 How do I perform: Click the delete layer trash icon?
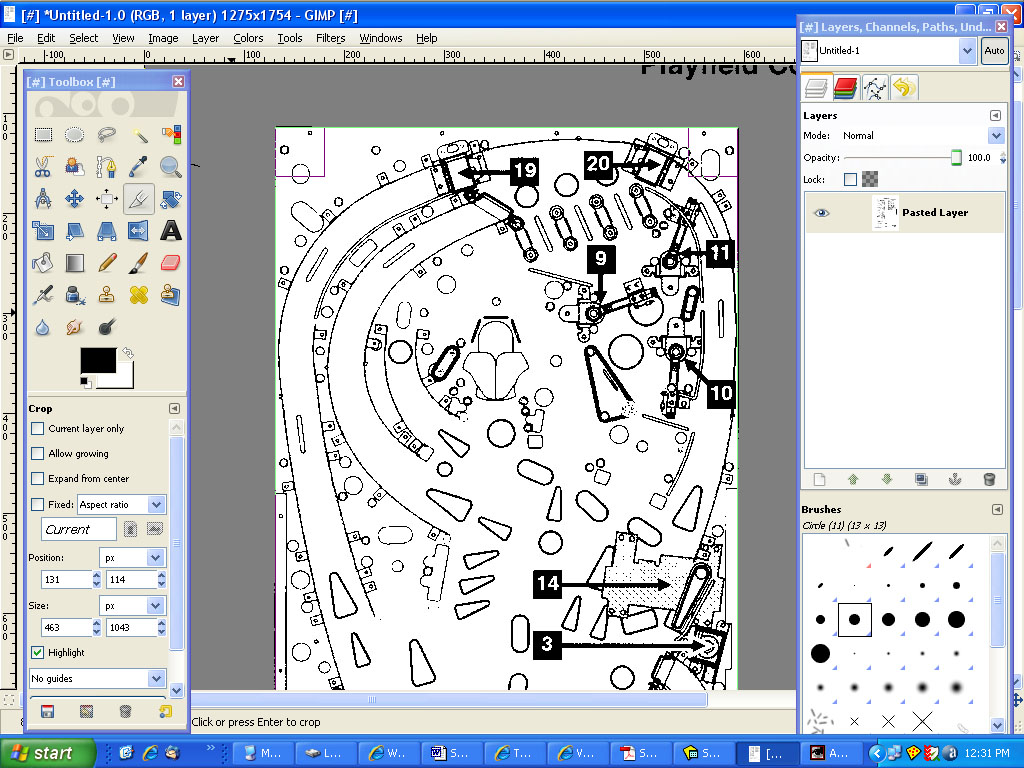point(989,480)
